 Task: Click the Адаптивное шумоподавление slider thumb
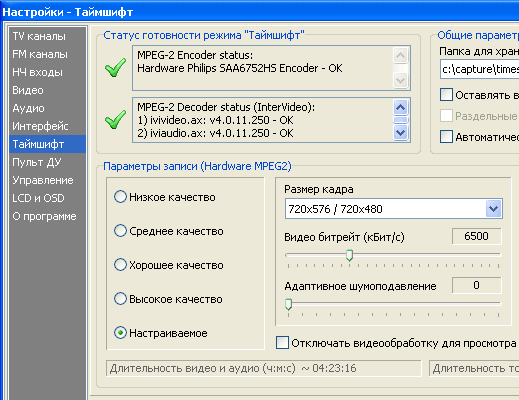289,304
